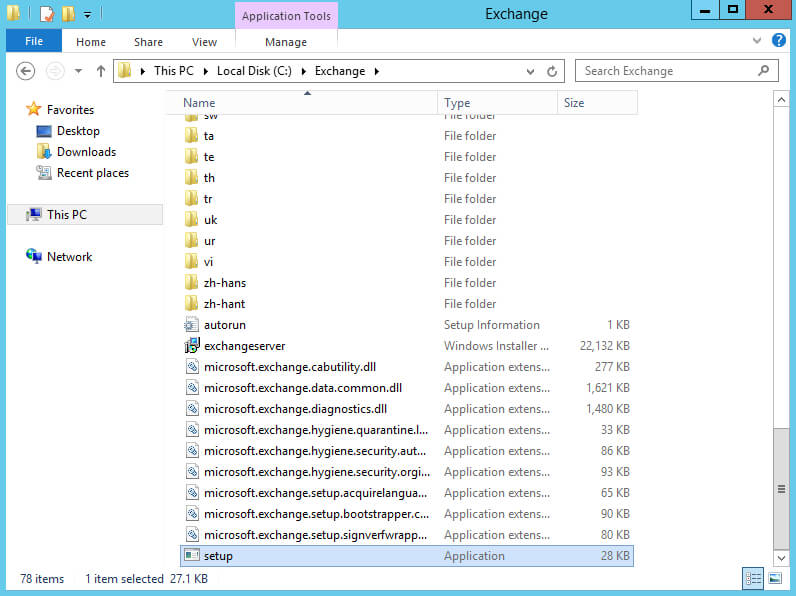The image size is (796, 596).
Task: Sort by the Type column header
Action: [x=498, y=103]
